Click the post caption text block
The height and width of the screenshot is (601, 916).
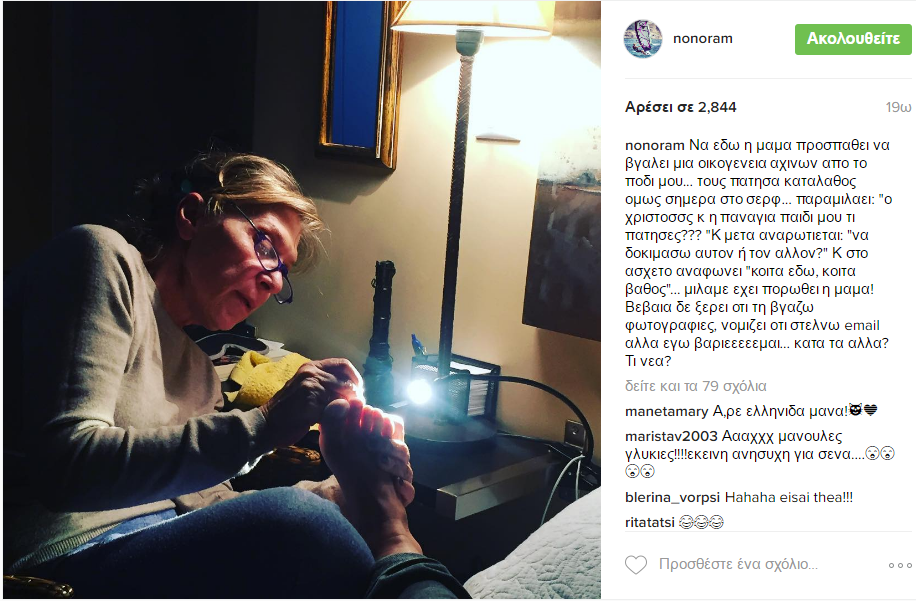tap(758, 253)
